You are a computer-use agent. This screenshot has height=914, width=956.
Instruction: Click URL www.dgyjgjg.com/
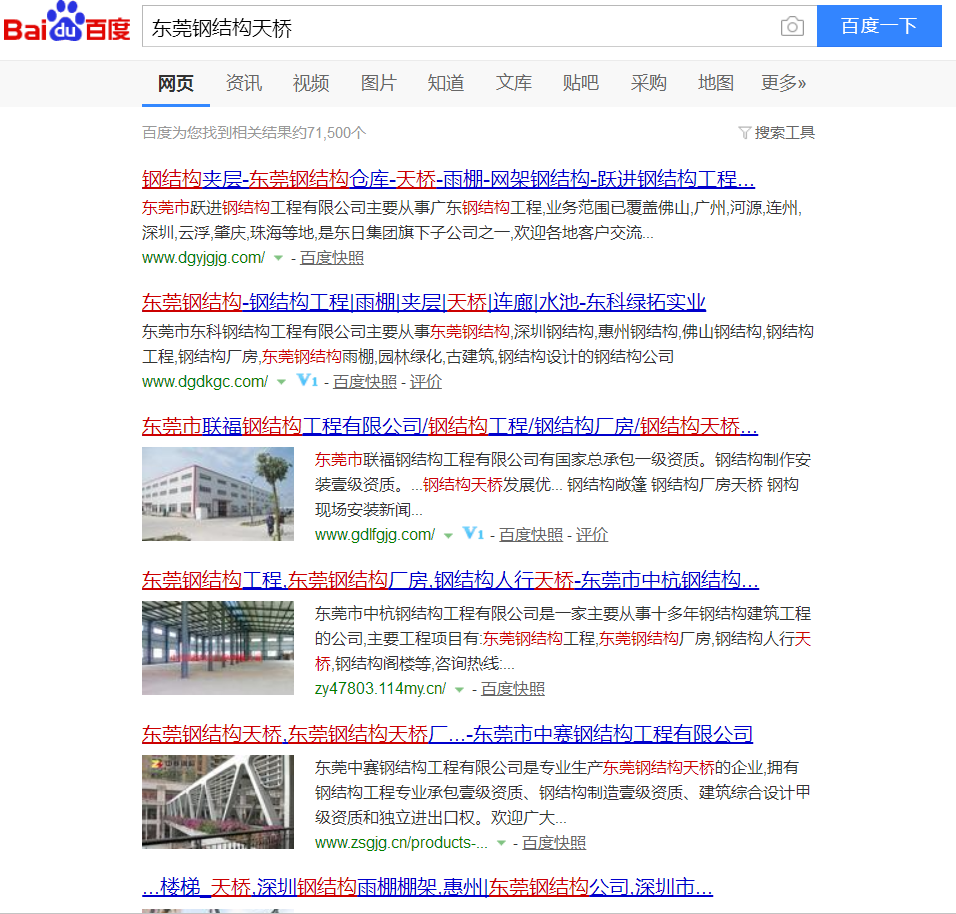click(x=204, y=258)
